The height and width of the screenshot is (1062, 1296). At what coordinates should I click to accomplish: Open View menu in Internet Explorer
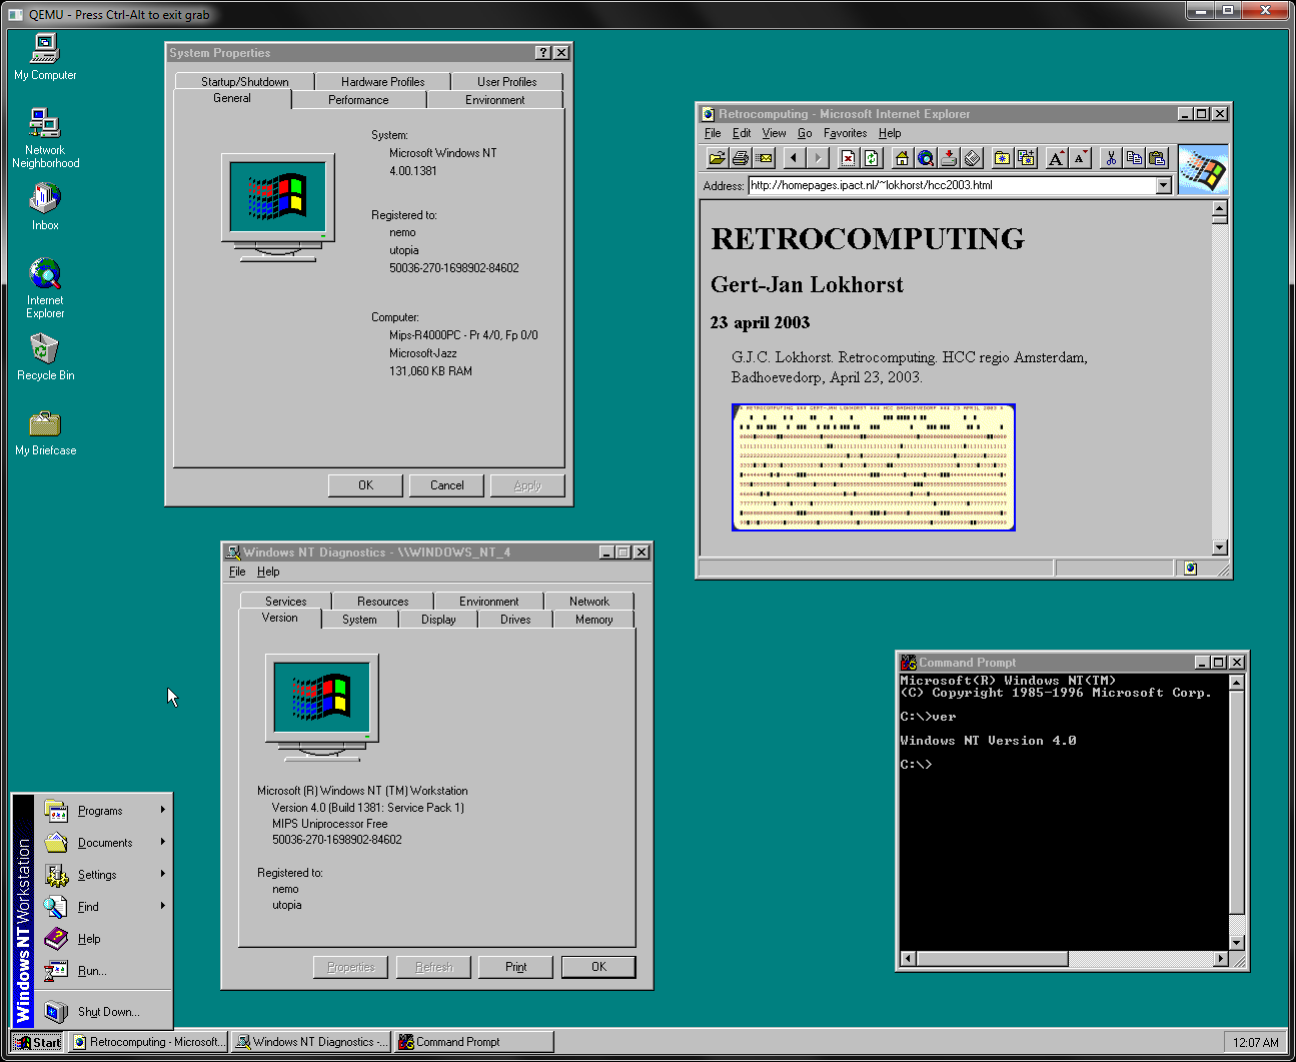(x=774, y=133)
